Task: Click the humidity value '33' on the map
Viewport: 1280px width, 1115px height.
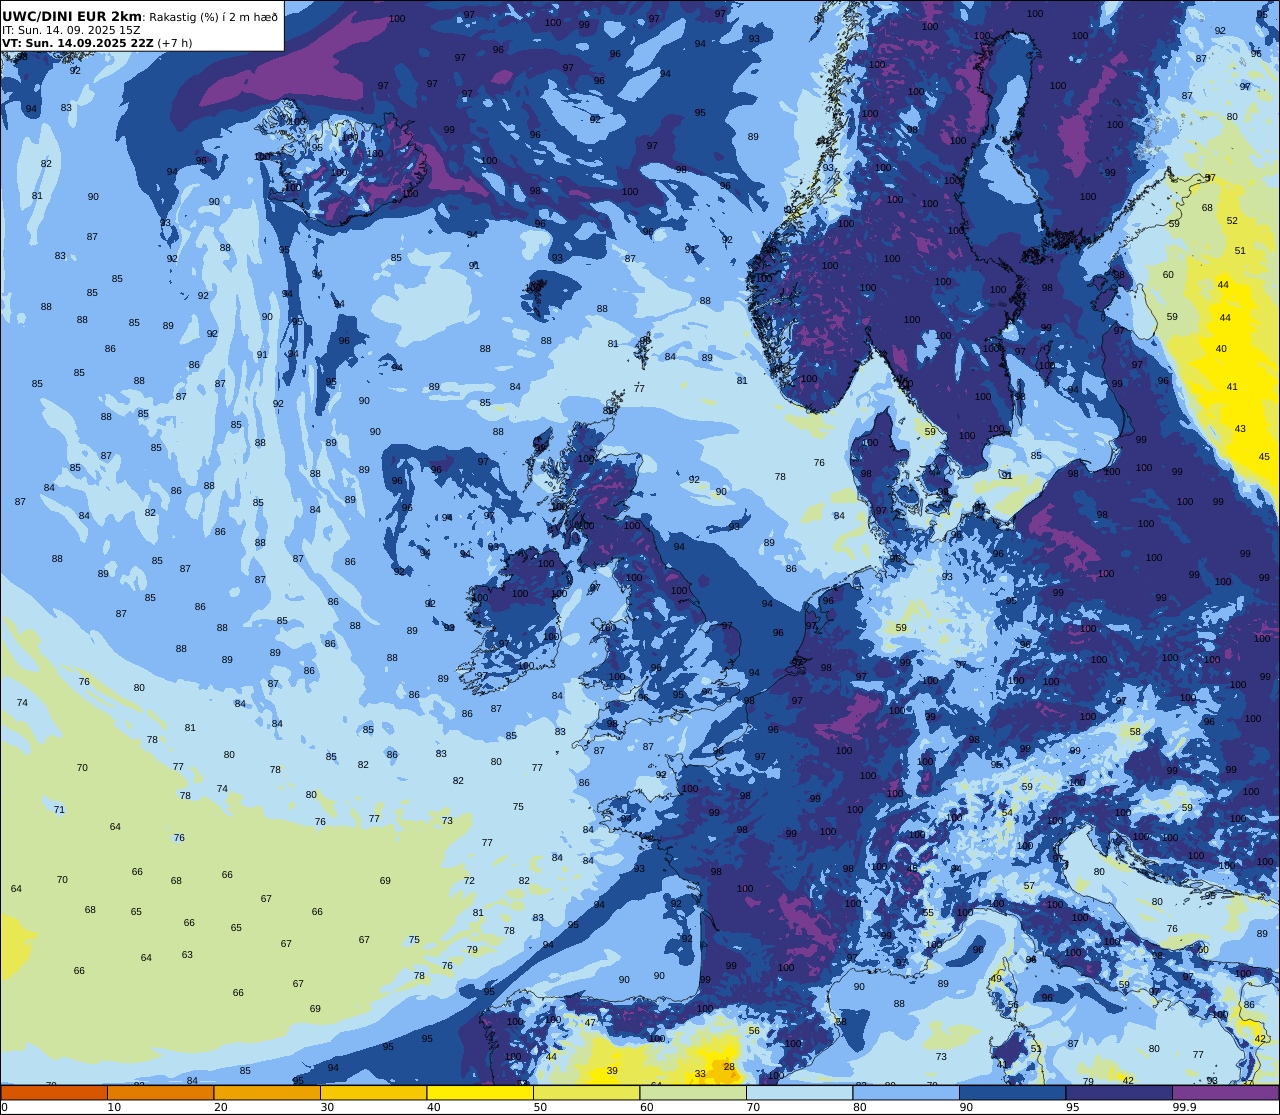Action: tap(701, 1074)
